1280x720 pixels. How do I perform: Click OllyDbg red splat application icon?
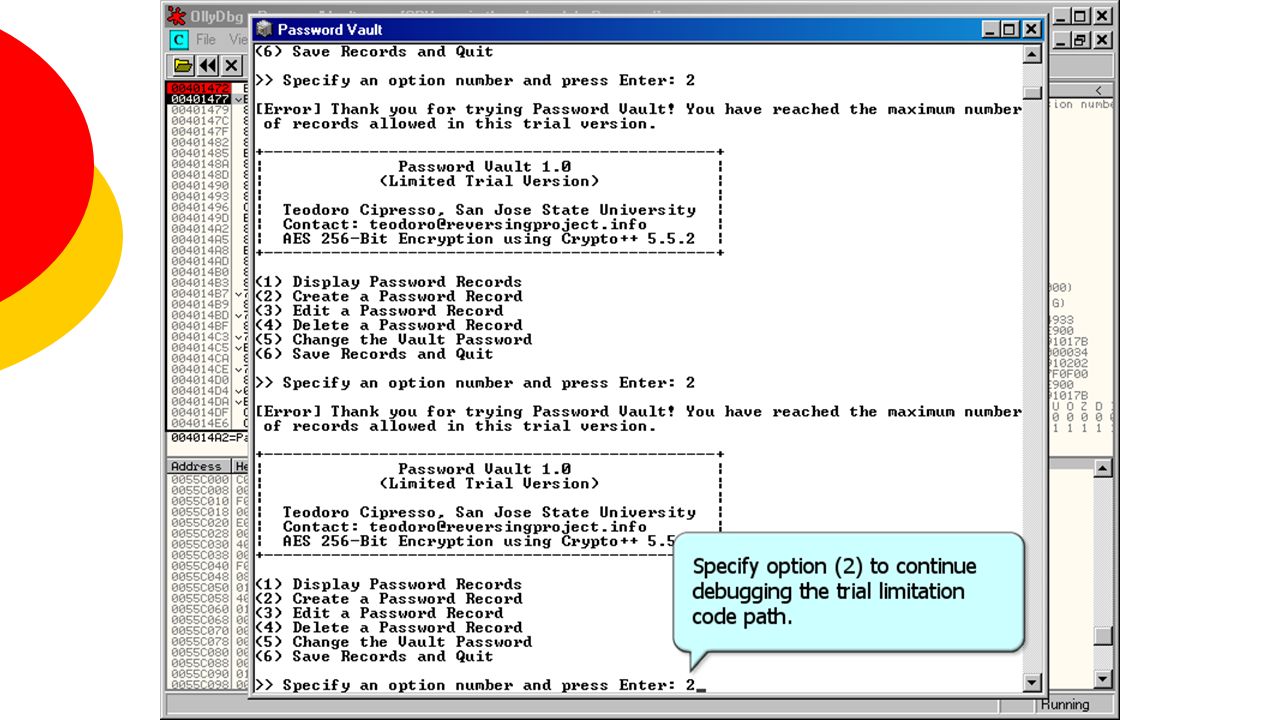(x=177, y=15)
